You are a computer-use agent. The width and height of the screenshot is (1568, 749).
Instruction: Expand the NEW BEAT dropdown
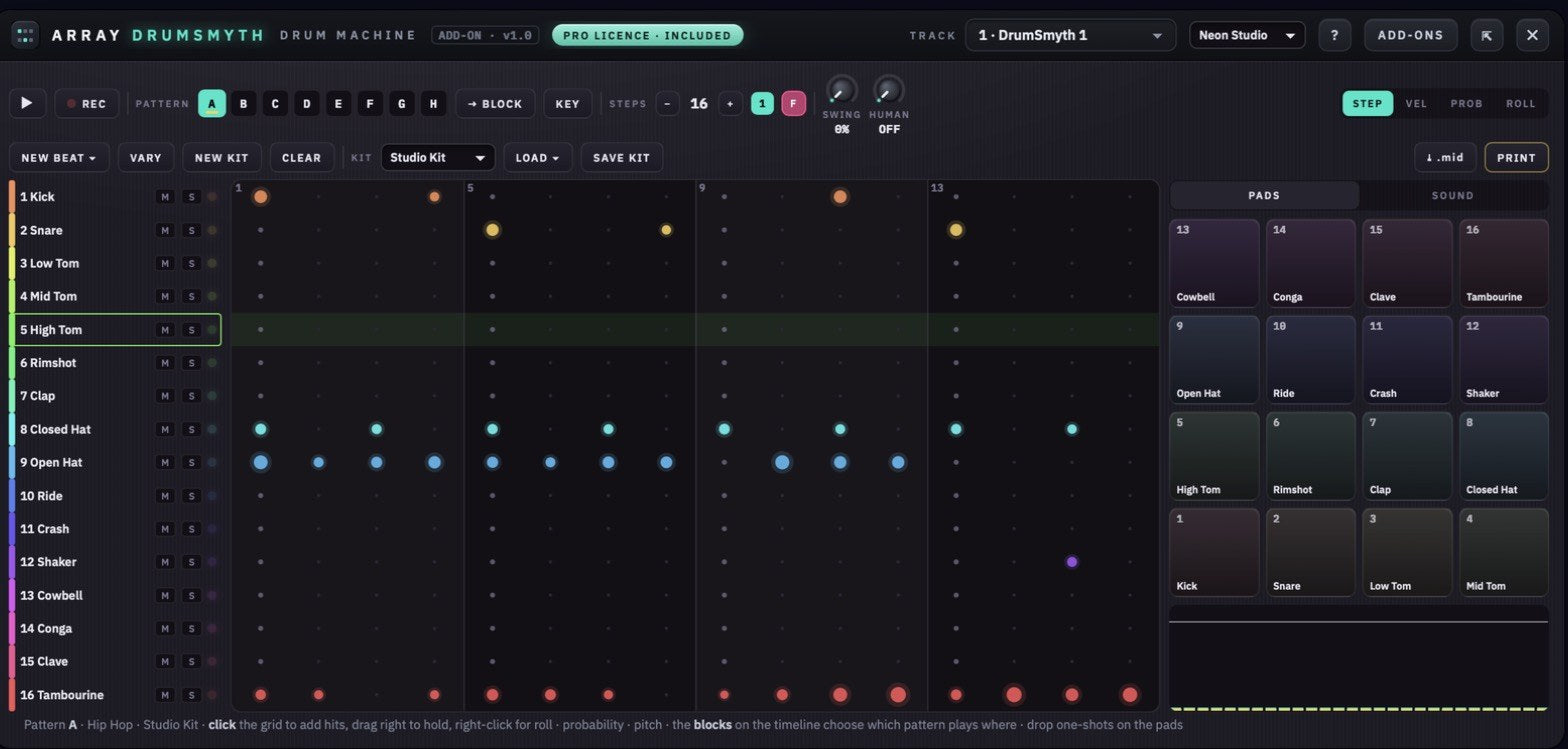(x=59, y=157)
